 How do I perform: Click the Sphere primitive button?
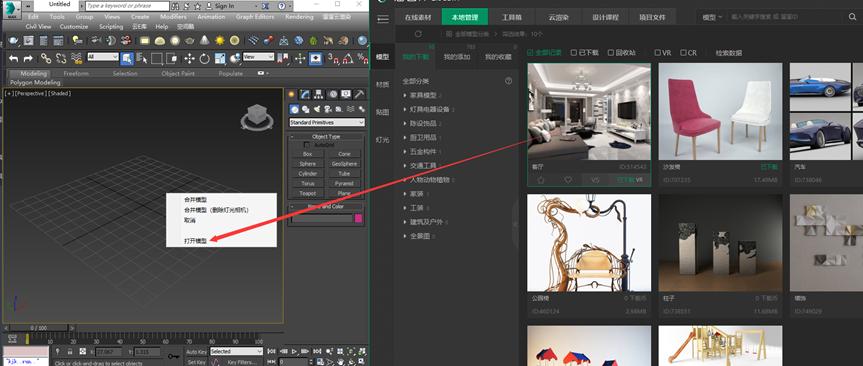[307, 164]
